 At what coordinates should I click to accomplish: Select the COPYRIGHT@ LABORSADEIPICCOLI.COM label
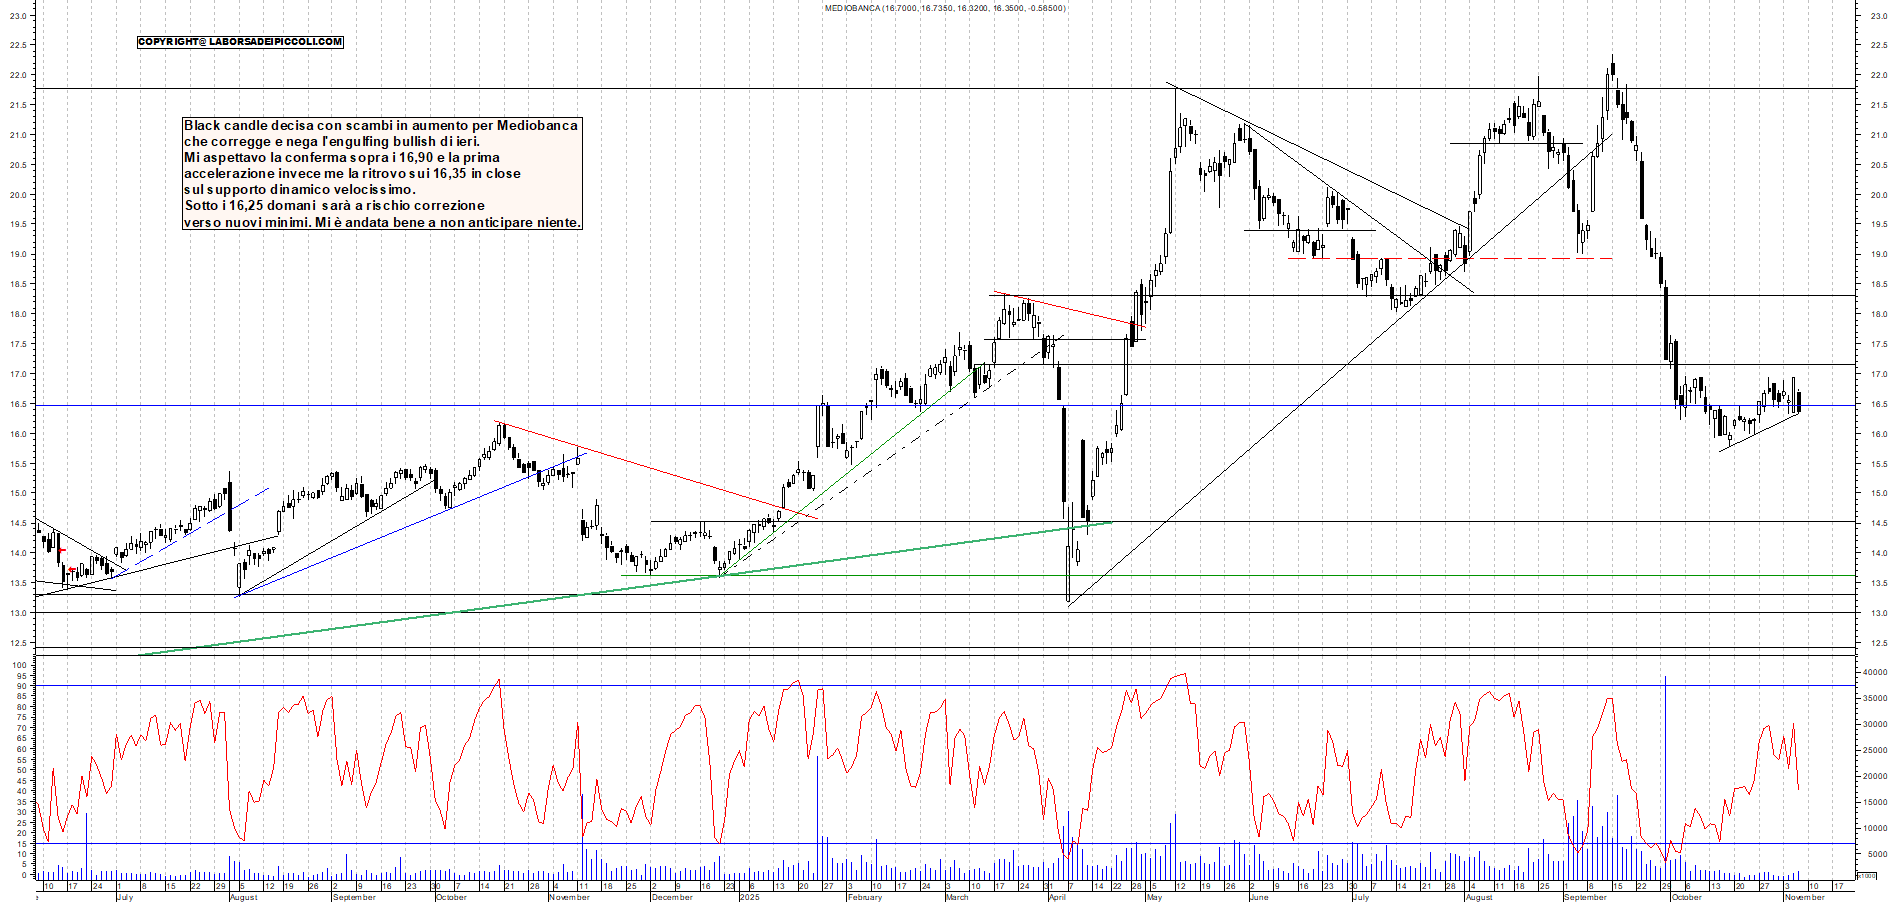point(238,42)
